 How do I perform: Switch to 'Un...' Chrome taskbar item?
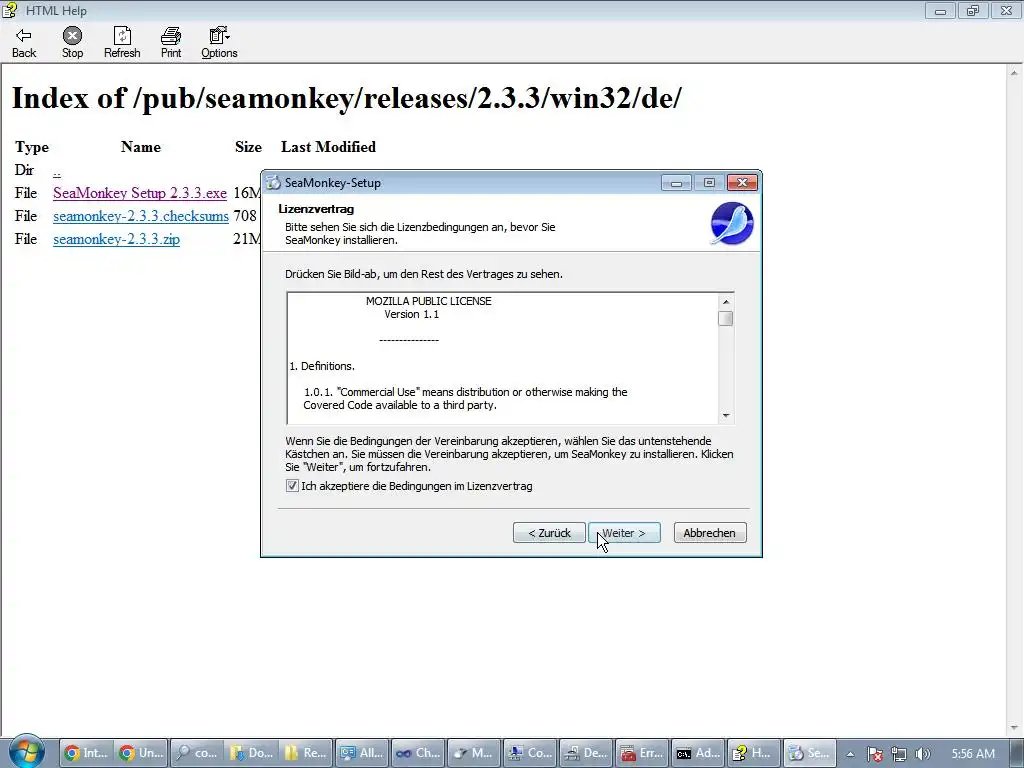coord(141,753)
